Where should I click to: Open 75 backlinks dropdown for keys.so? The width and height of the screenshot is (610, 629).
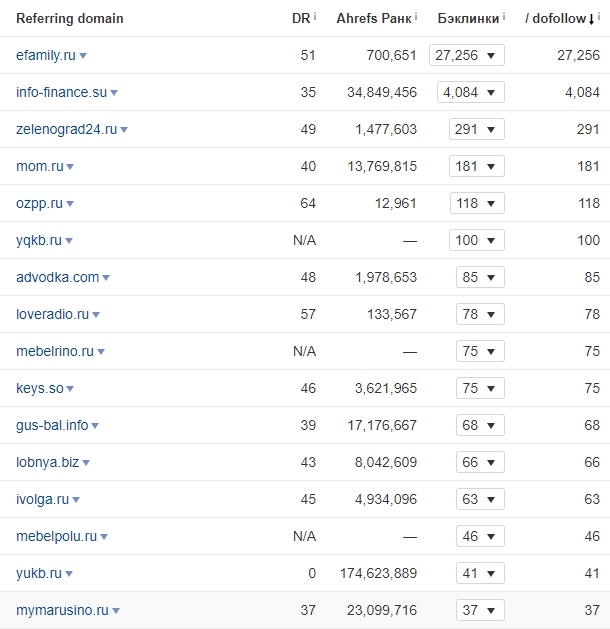[x=480, y=388]
